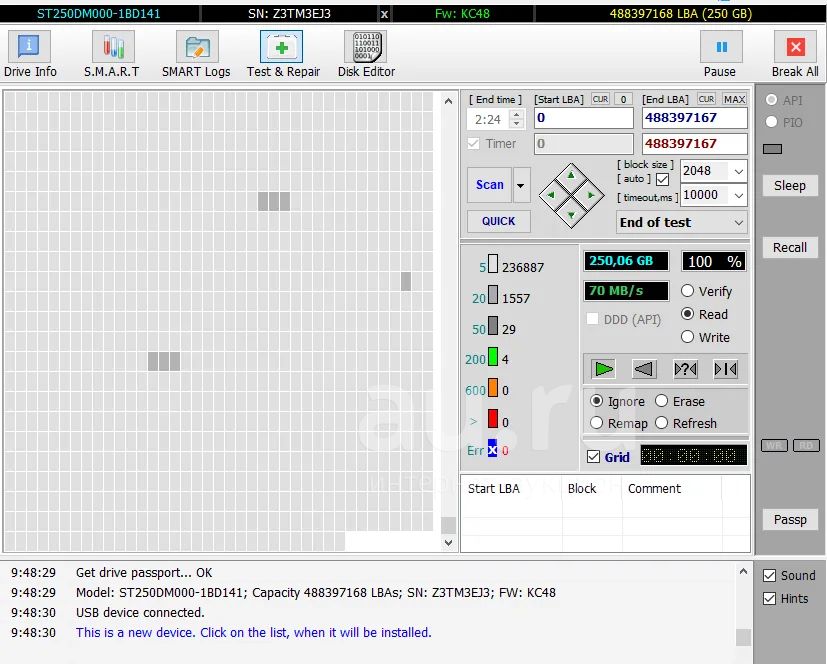Click the 0 button above Start LBA
827x664 pixels.
[623, 99]
